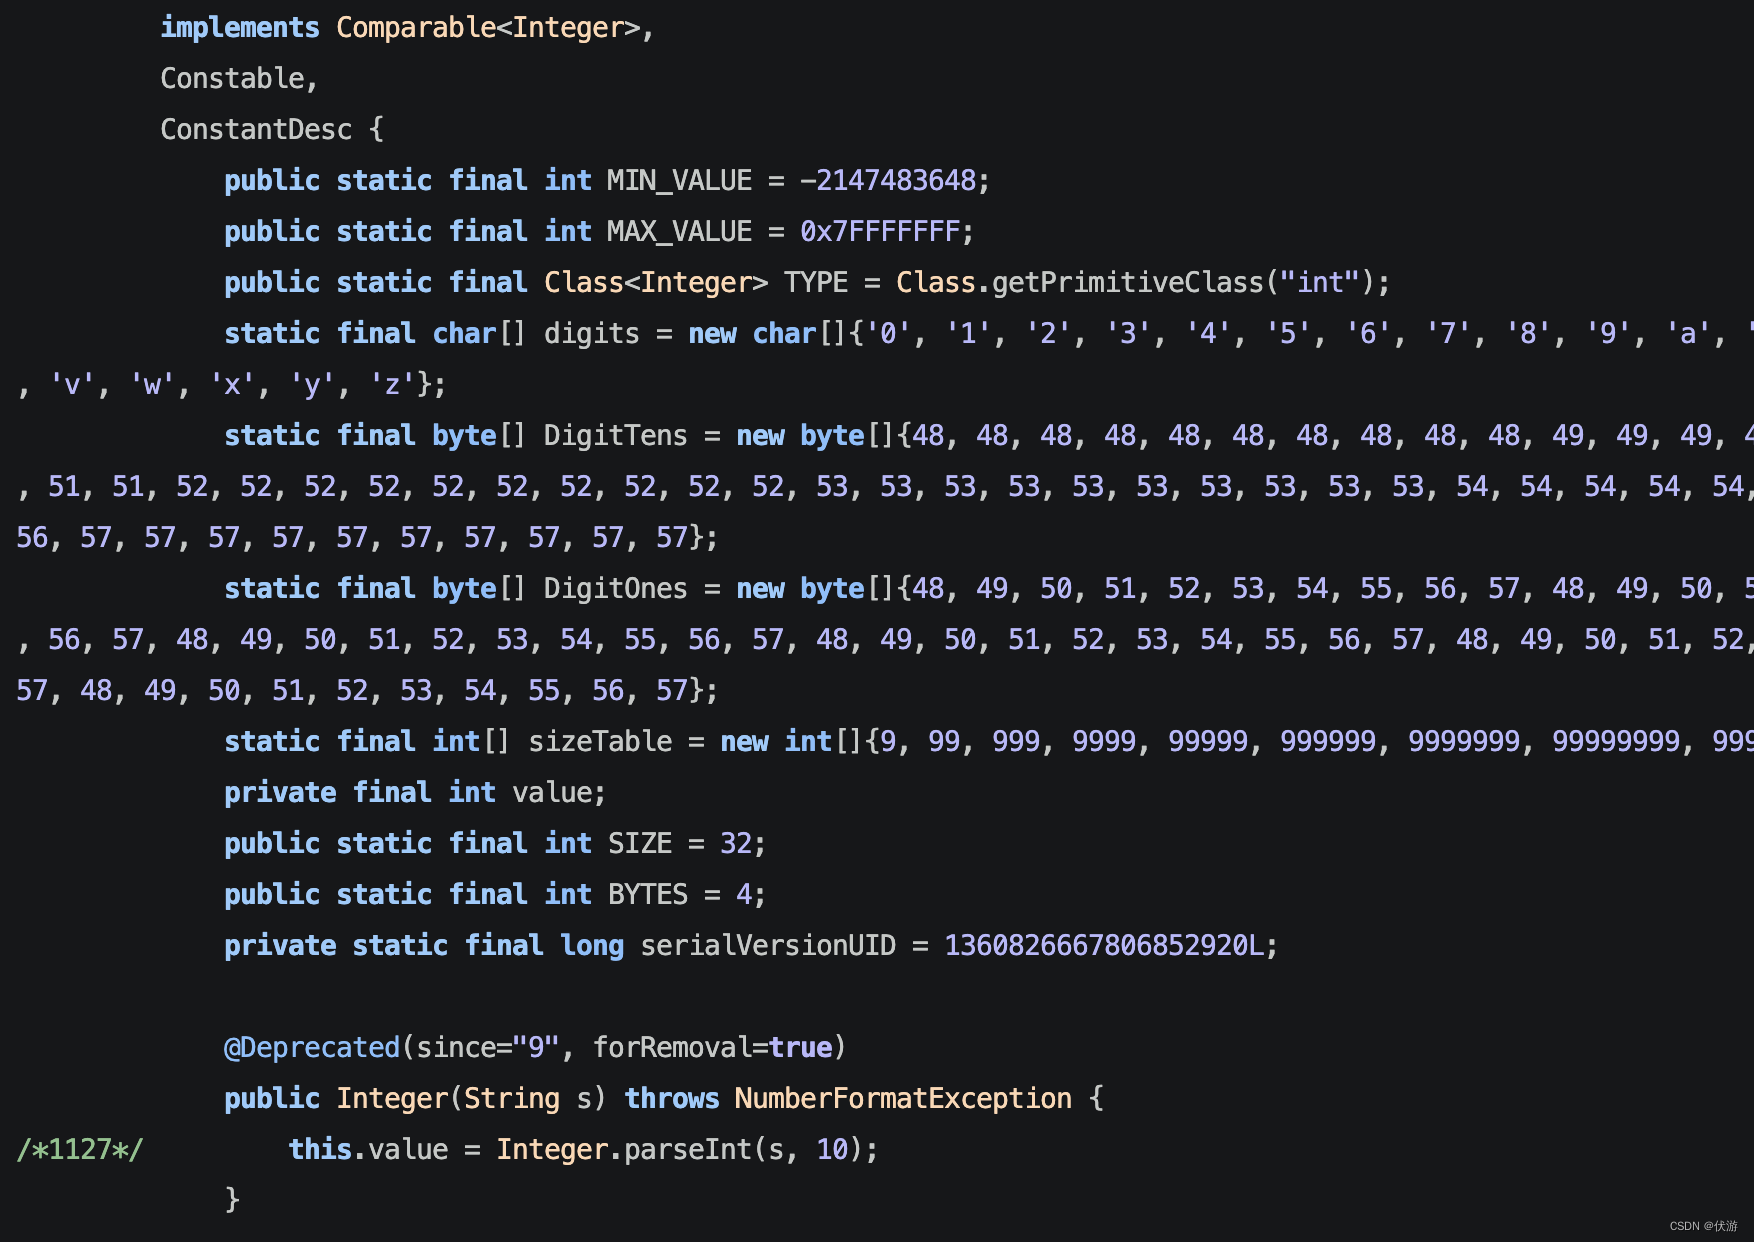Click the throws keyword
The image size is (1754, 1242).
[x=671, y=1098]
